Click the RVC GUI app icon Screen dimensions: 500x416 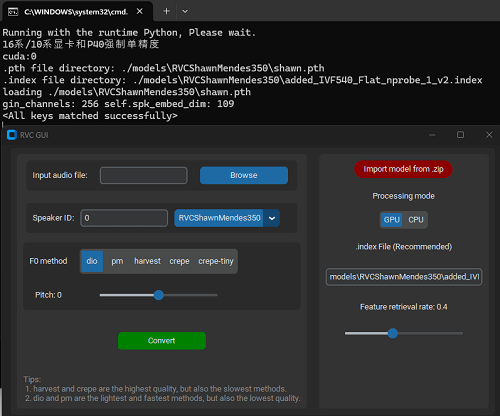(12, 135)
